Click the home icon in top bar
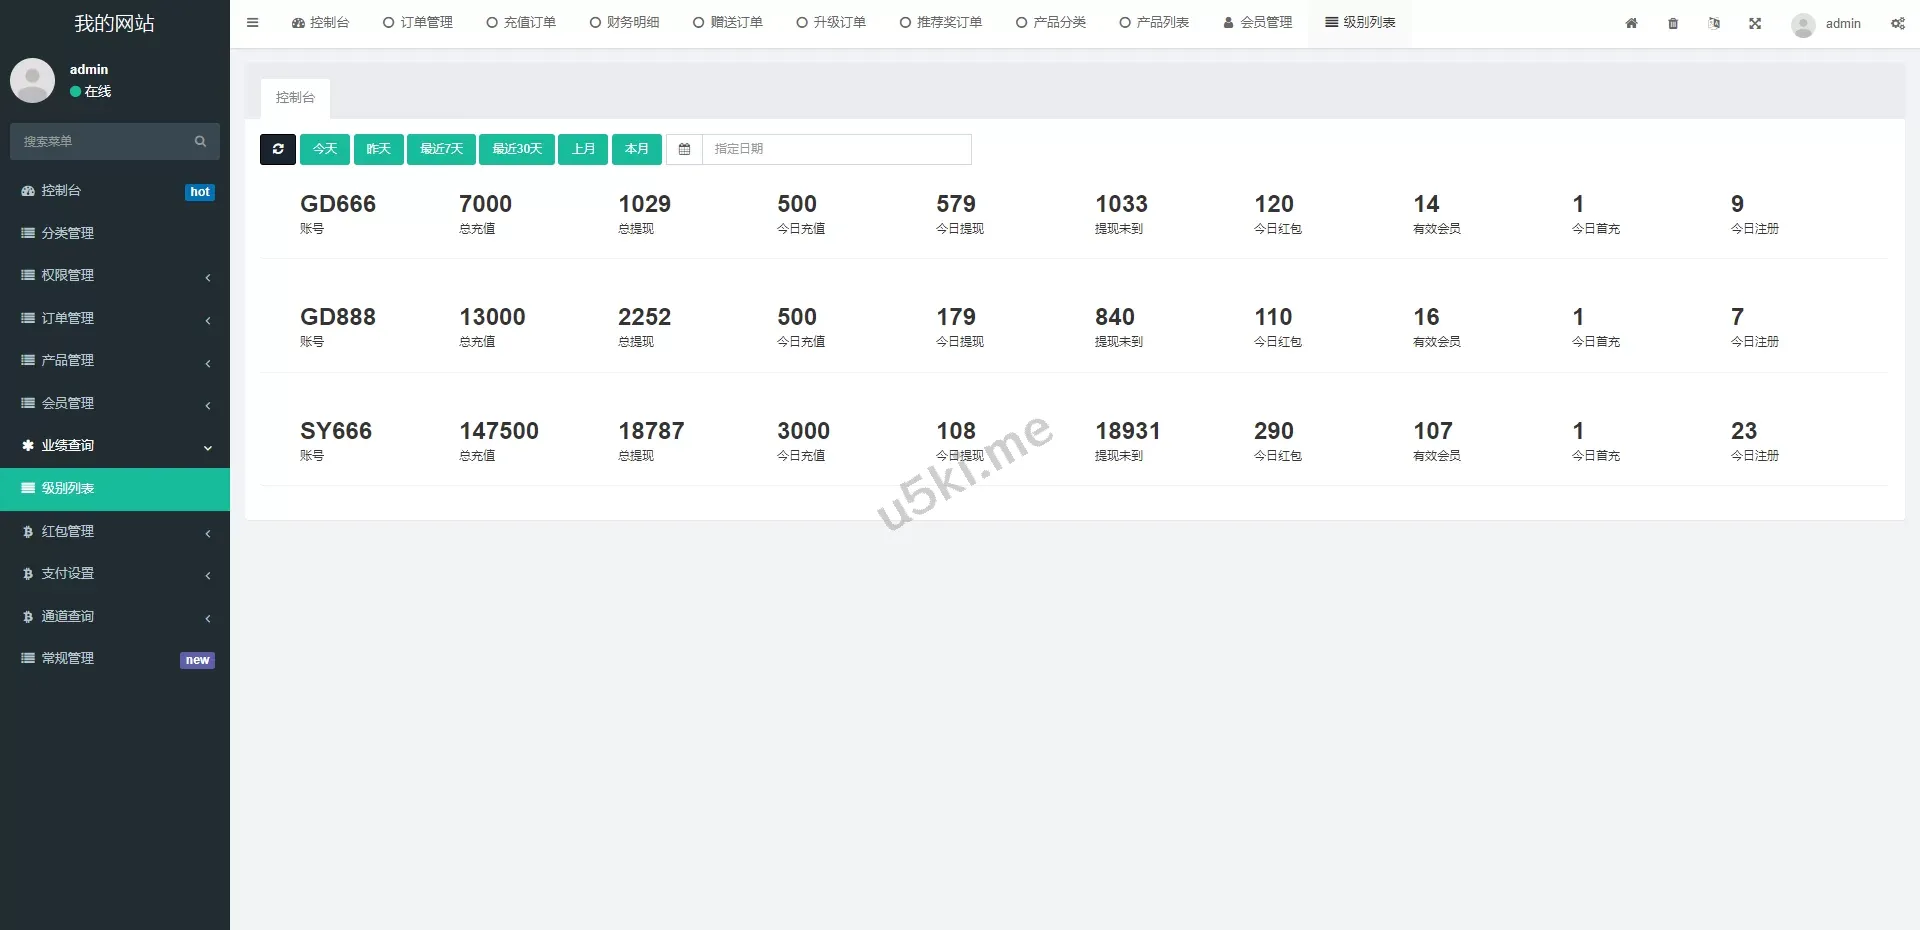 pyautogui.click(x=1631, y=23)
